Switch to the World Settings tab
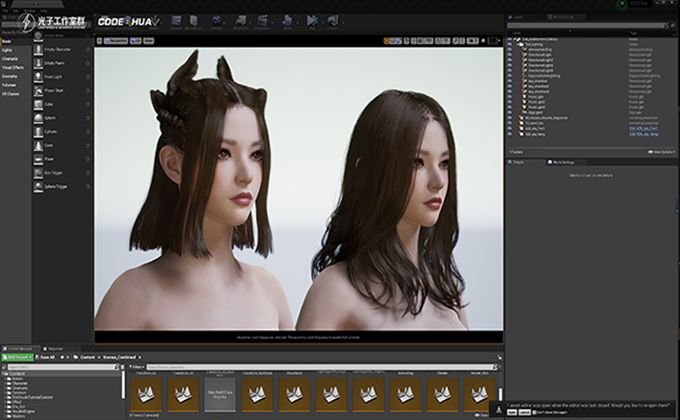The image size is (680, 420). point(561,162)
